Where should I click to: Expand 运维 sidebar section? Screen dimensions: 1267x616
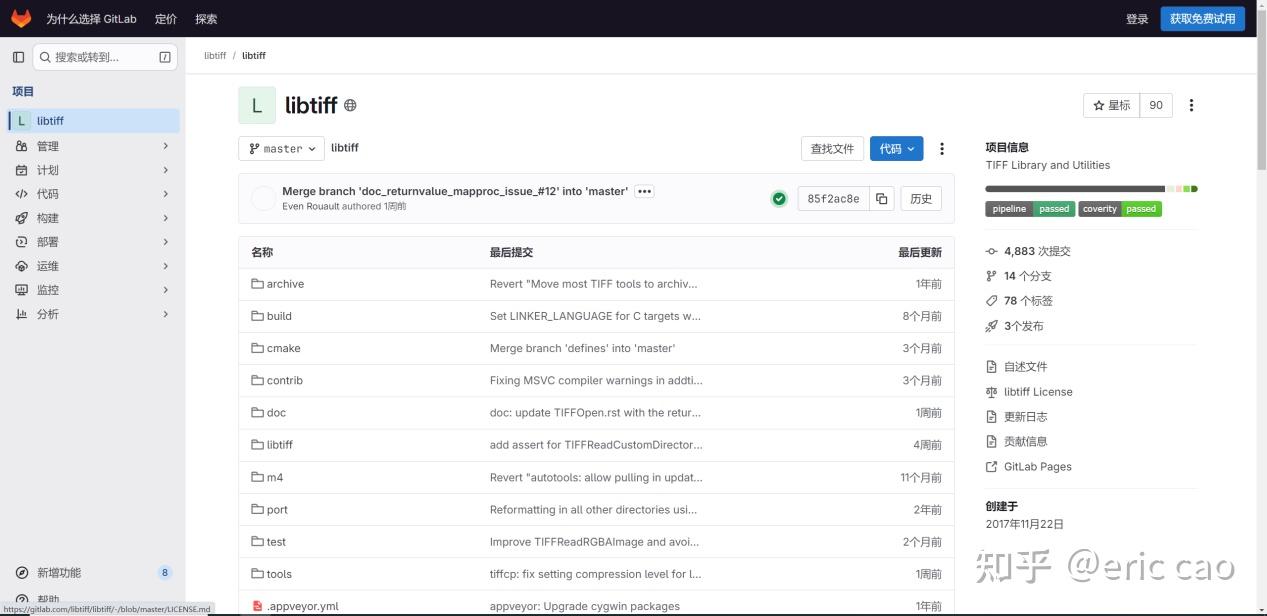92,266
